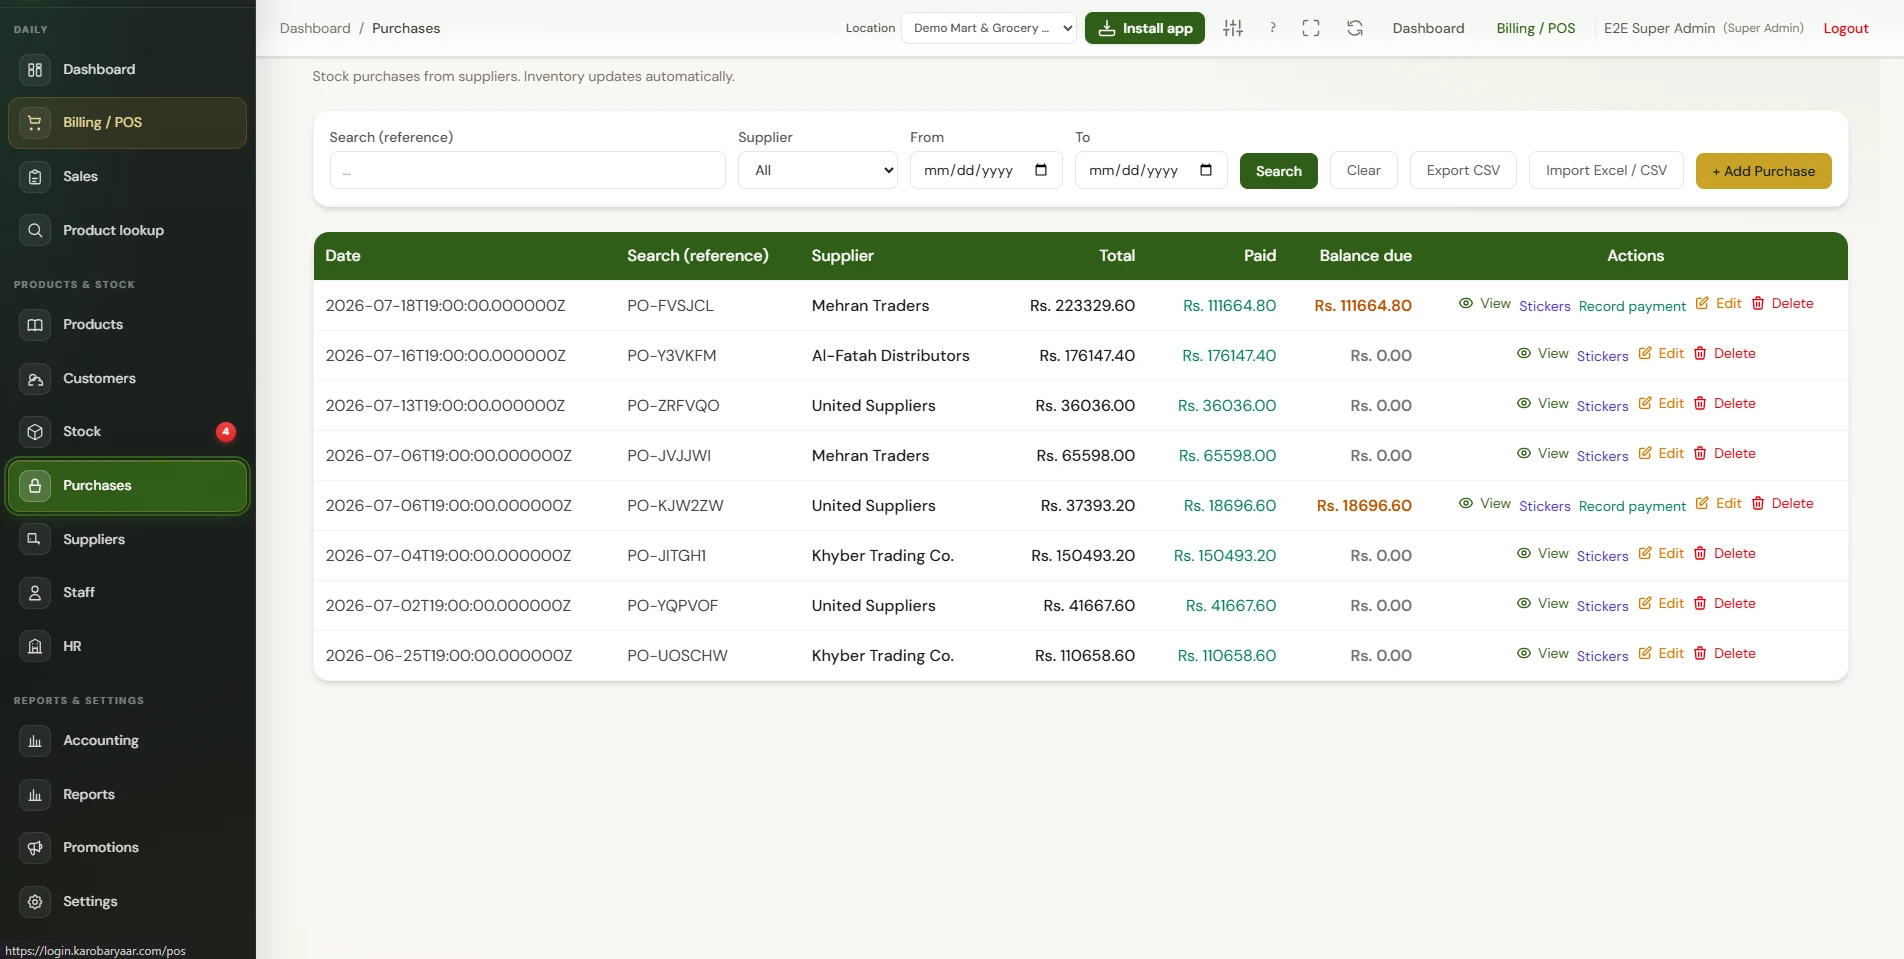
Task: Click the HR building icon in sidebar
Action: coord(35,646)
